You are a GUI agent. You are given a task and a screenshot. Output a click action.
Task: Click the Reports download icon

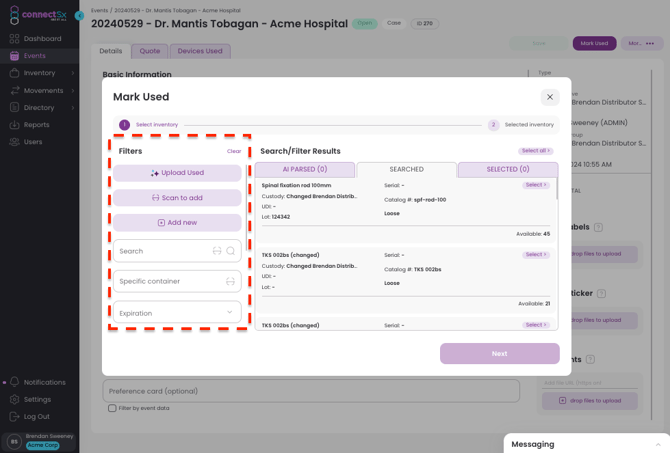(x=14, y=124)
